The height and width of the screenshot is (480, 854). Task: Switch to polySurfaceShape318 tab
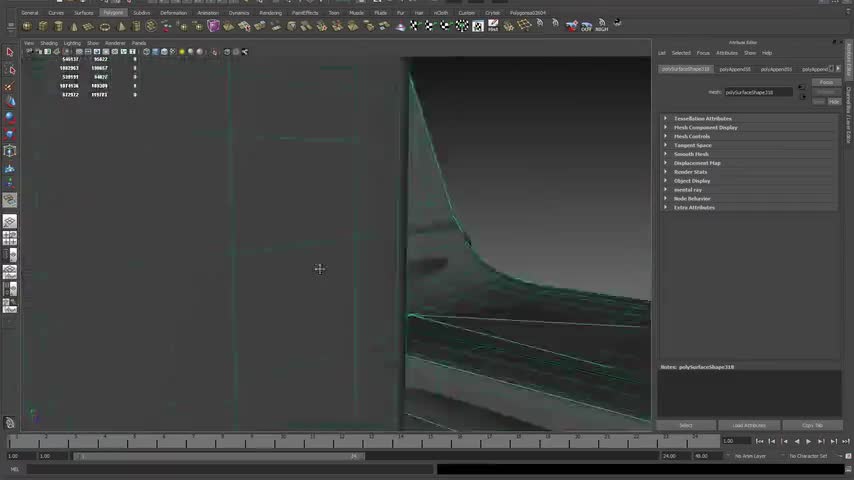685,69
